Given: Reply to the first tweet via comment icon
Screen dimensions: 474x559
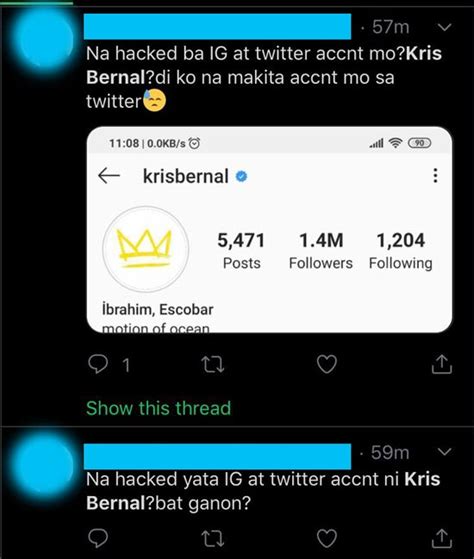Looking at the screenshot, I should pyautogui.click(x=98, y=364).
